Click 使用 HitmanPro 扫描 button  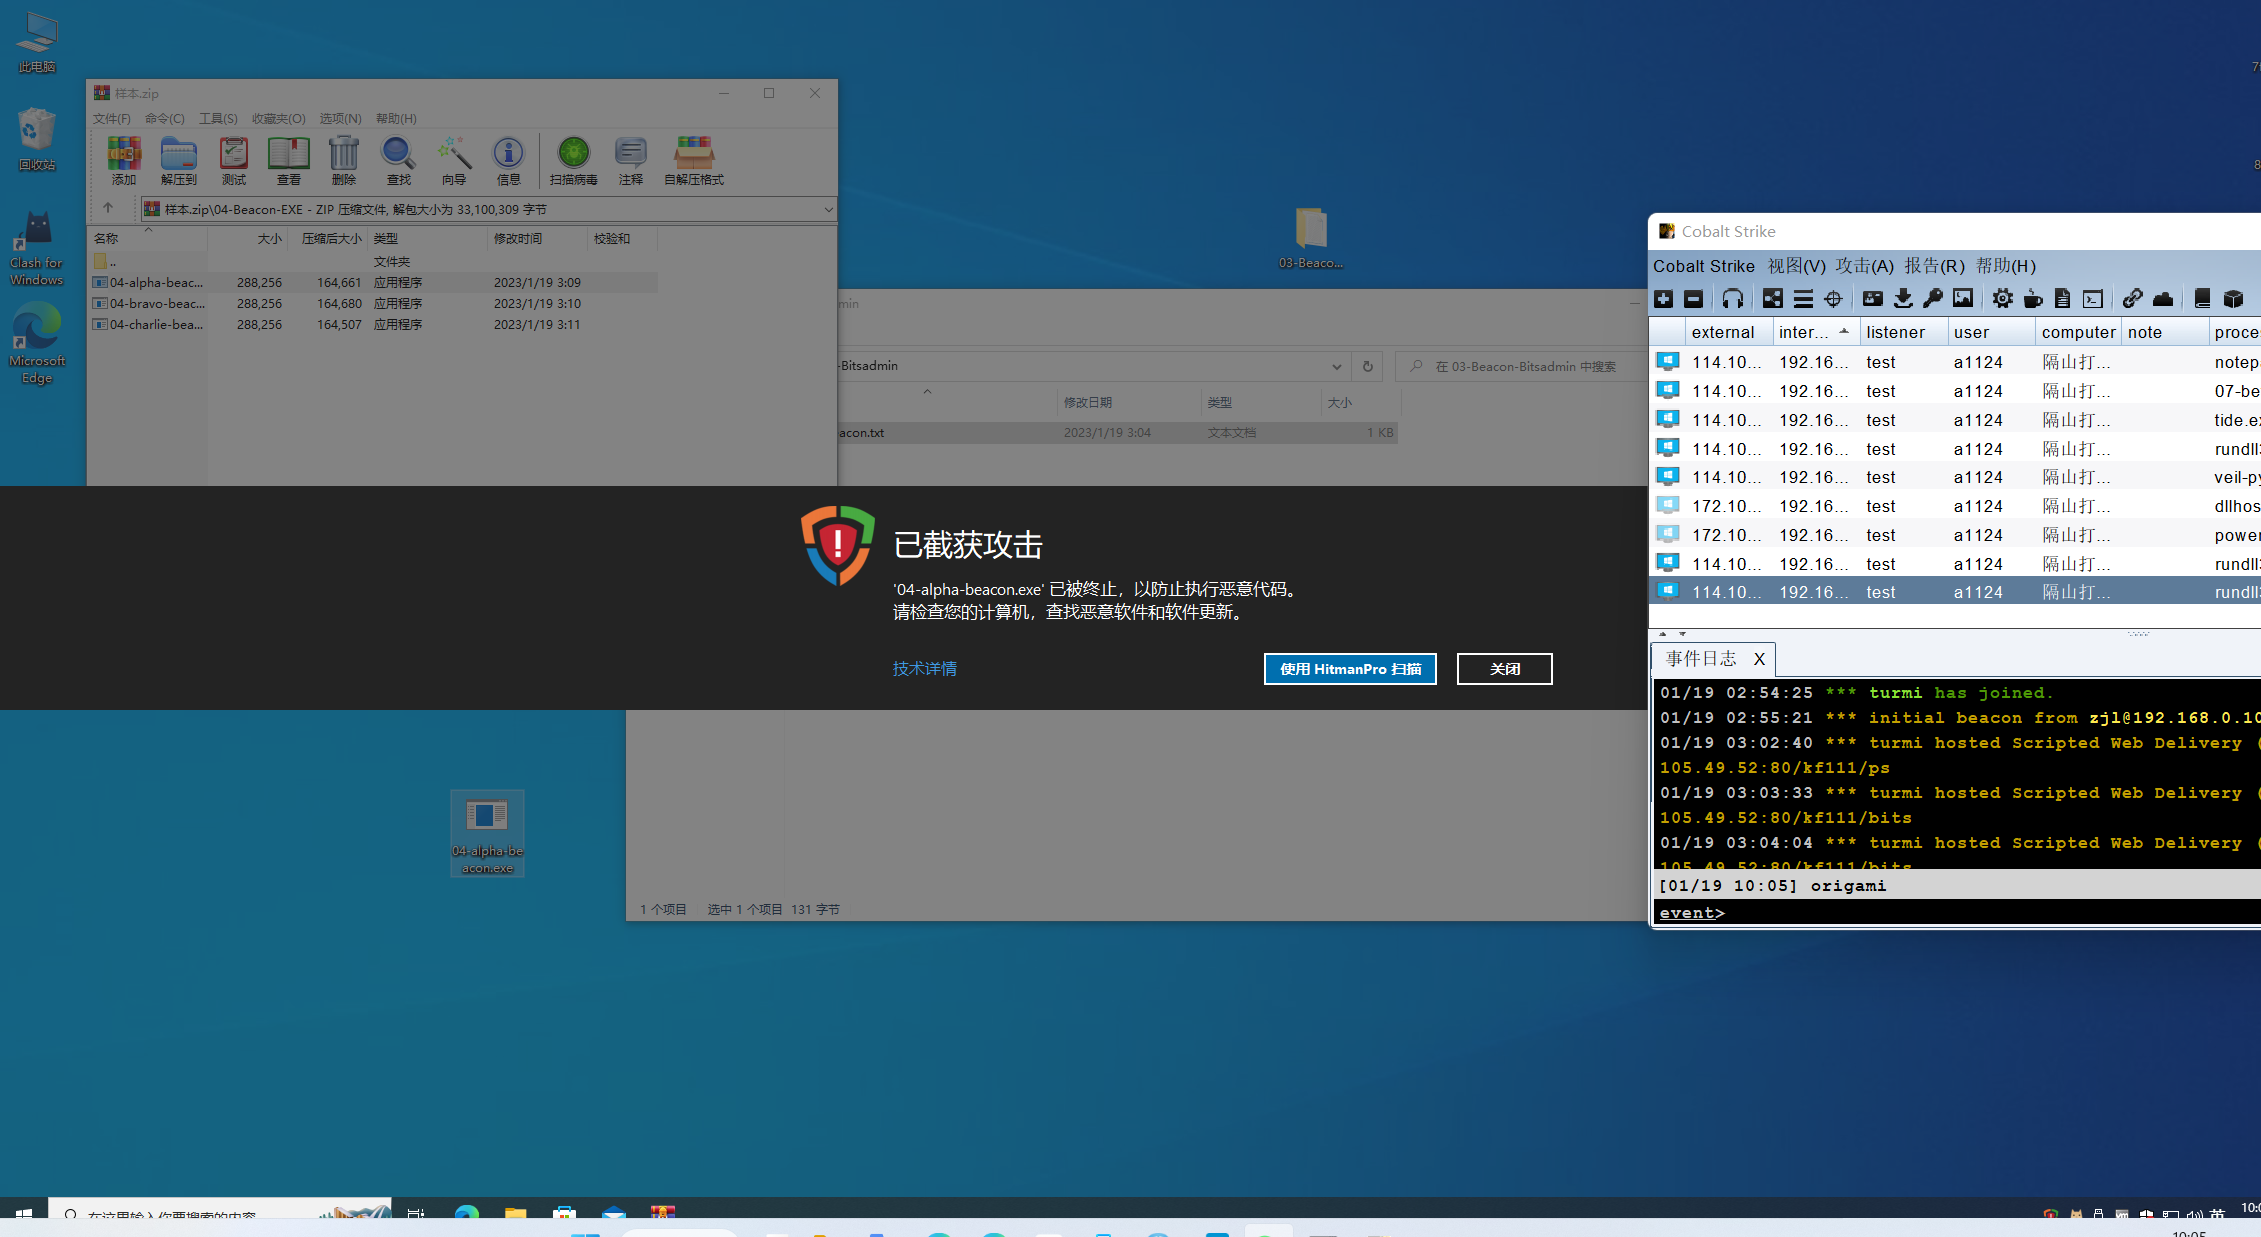point(1349,669)
